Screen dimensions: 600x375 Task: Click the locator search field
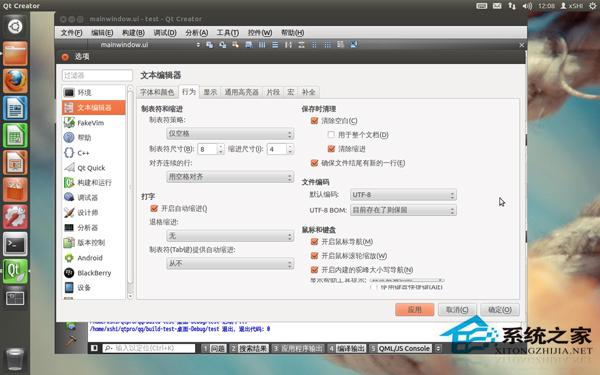point(149,349)
